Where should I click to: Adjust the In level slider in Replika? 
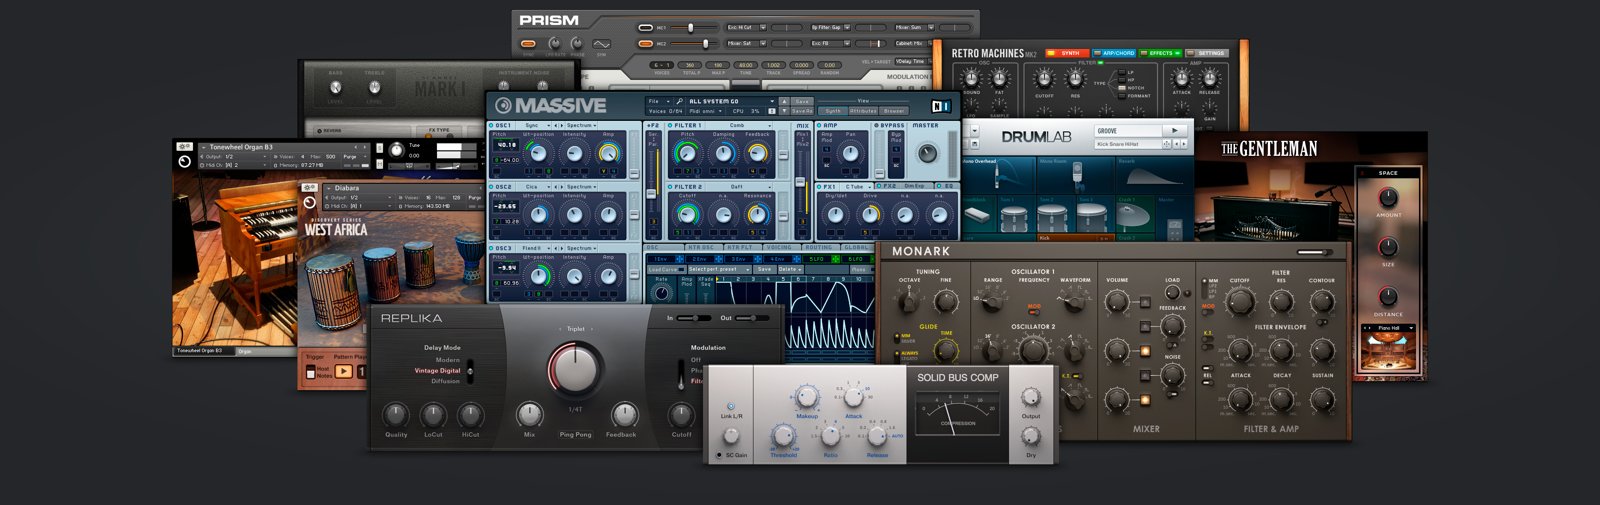point(695,318)
